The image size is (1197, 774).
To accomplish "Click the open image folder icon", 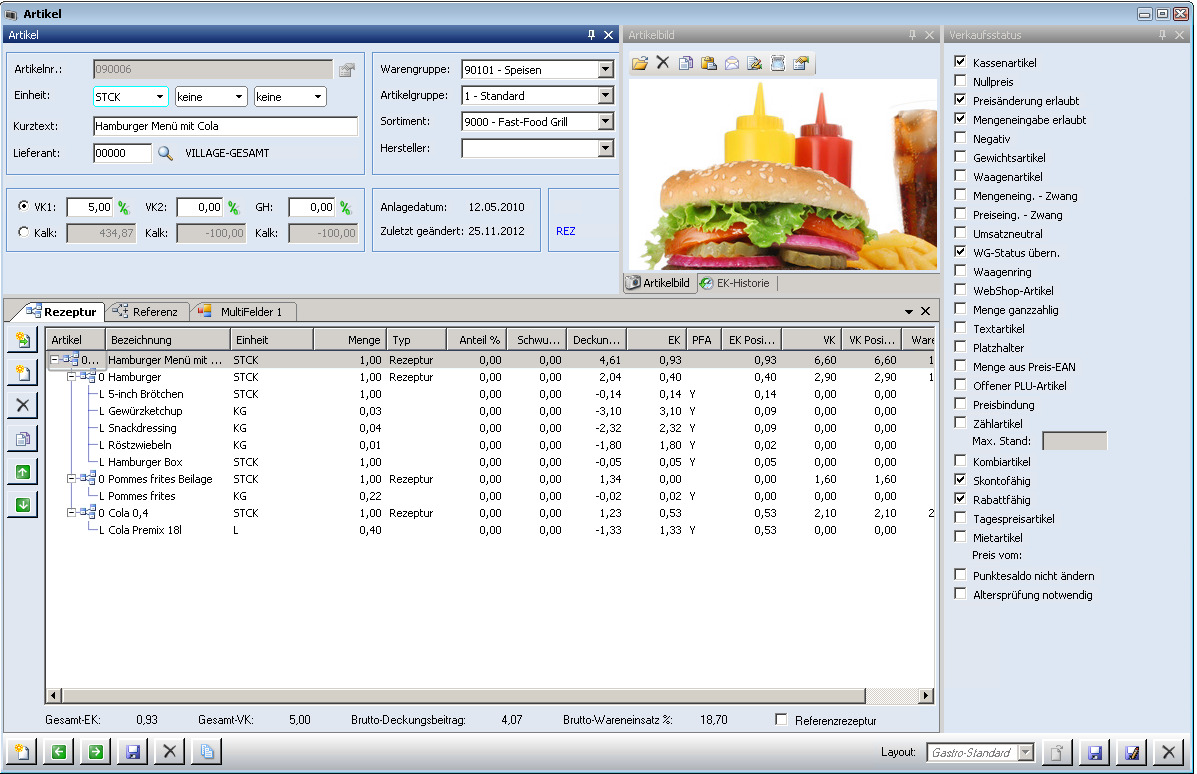I will 640,63.
